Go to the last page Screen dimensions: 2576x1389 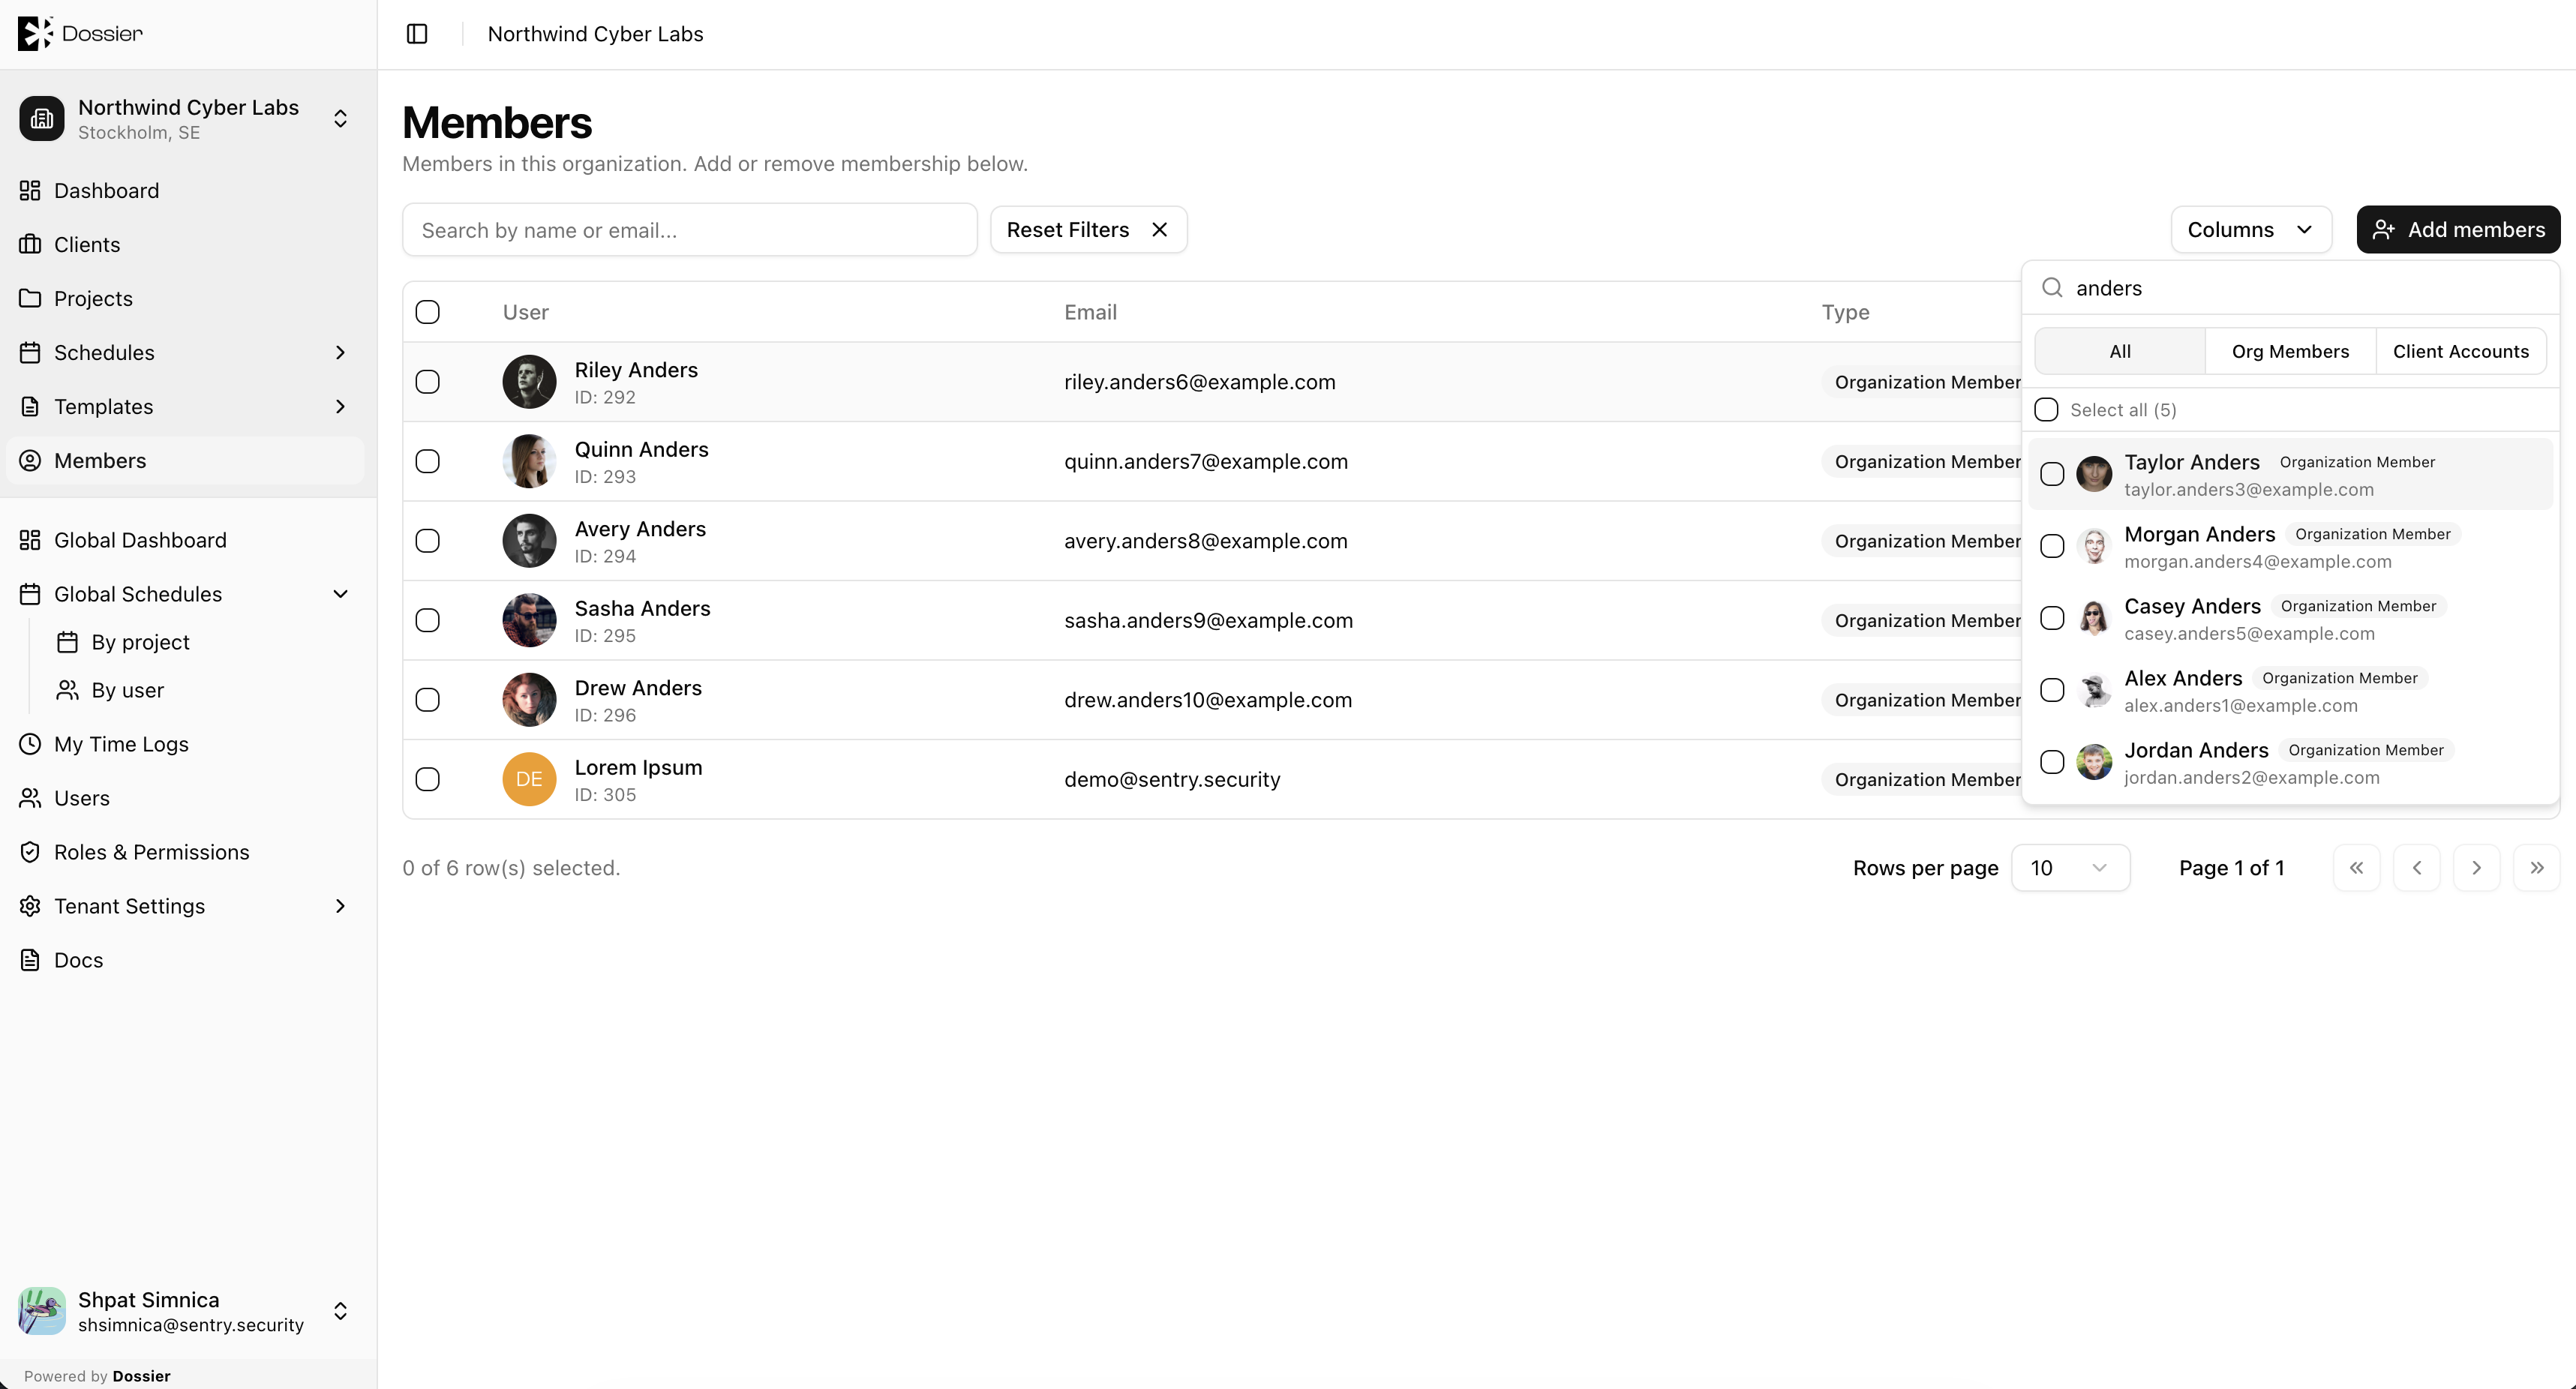(2537, 868)
